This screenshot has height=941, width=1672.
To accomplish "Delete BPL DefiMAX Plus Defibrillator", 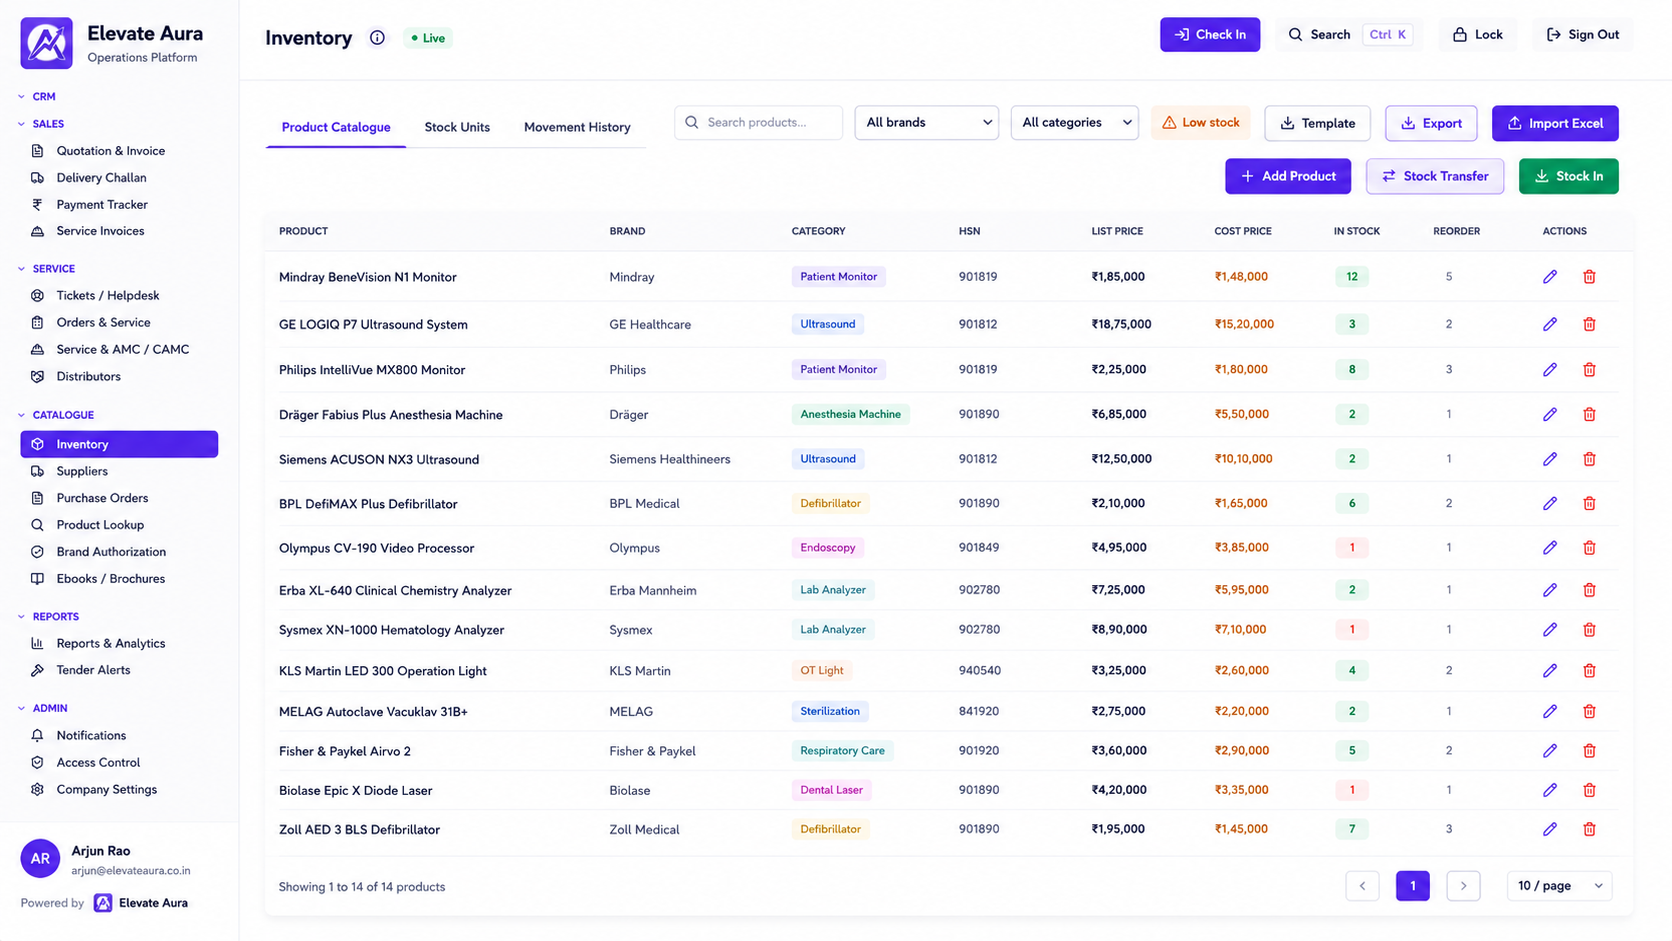I will (x=1589, y=504).
